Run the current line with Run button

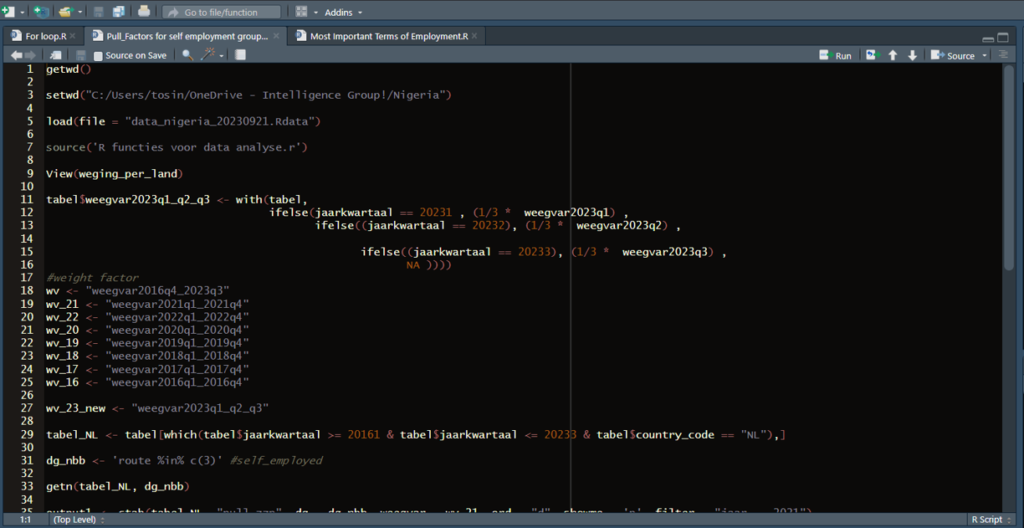(836, 56)
